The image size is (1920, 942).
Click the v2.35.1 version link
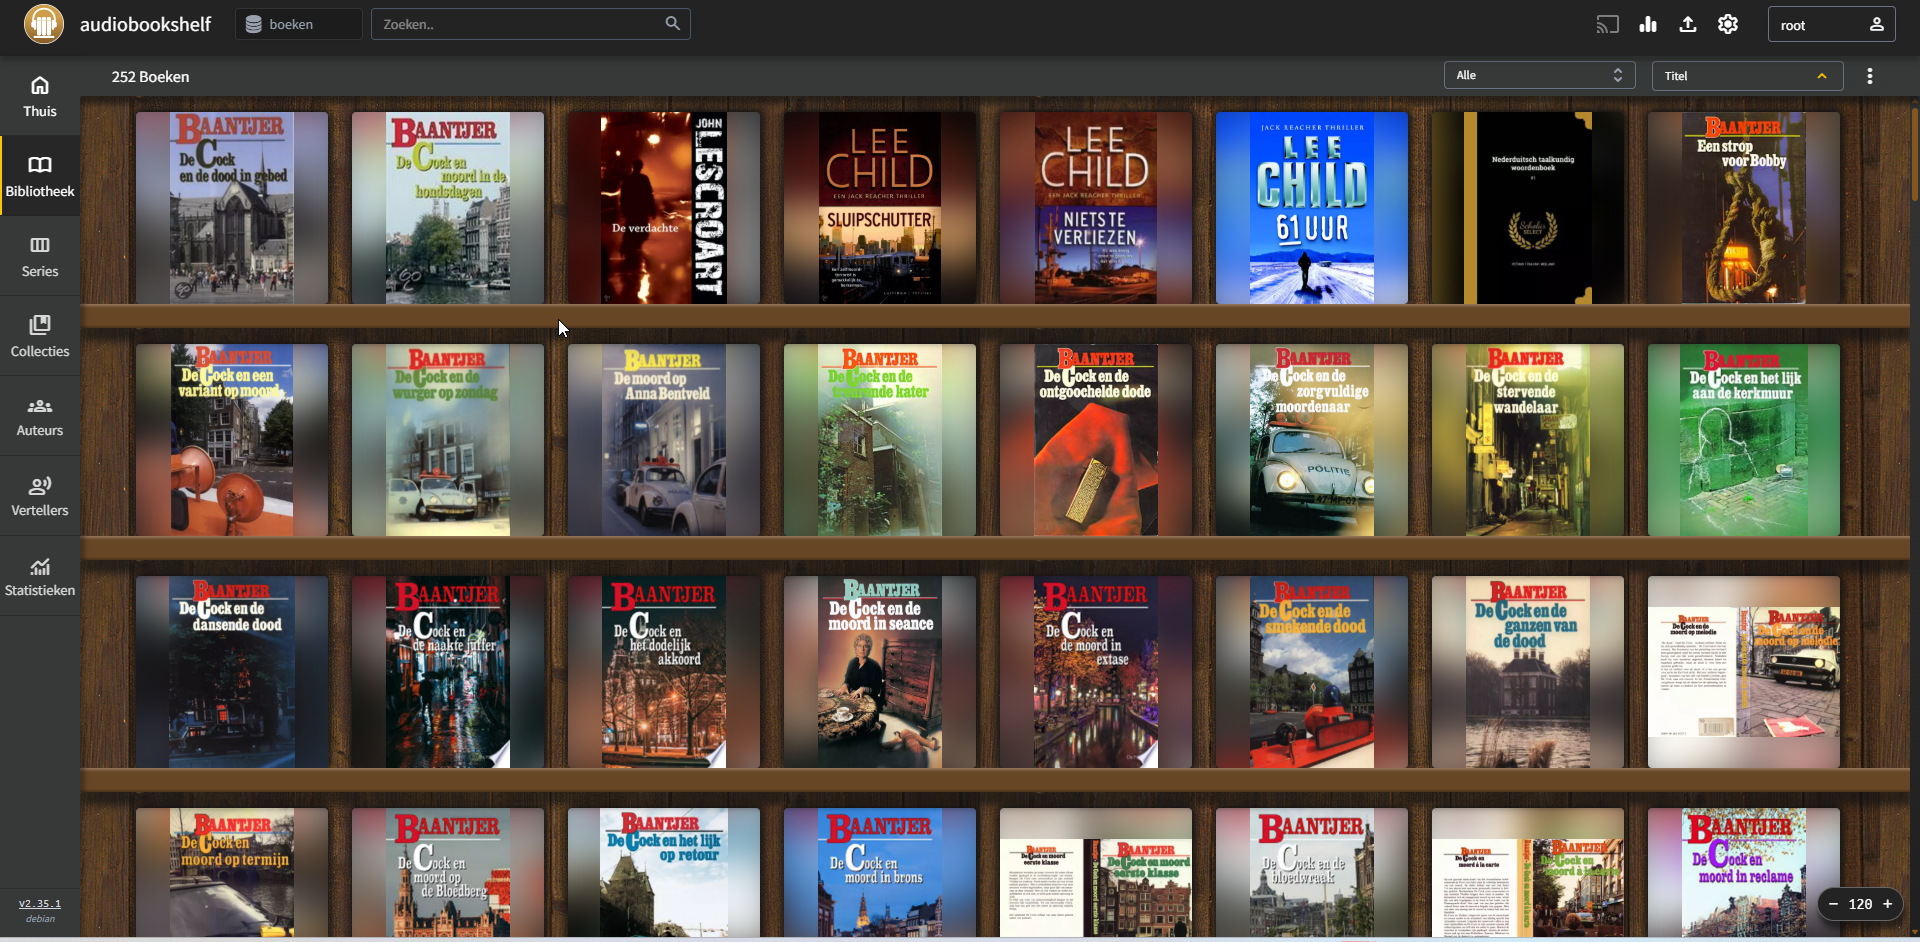point(40,903)
